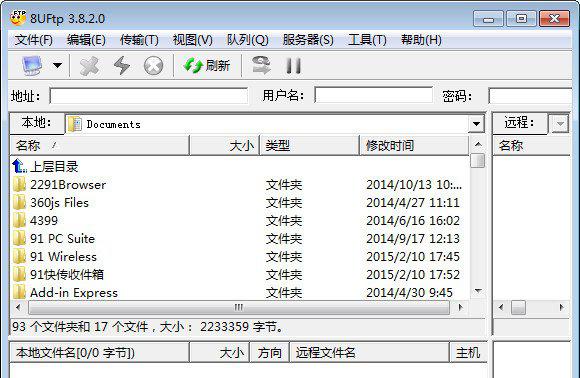This screenshot has width=580, height=378.
Task: Click the 刷新 refresh button
Action: (x=207, y=66)
